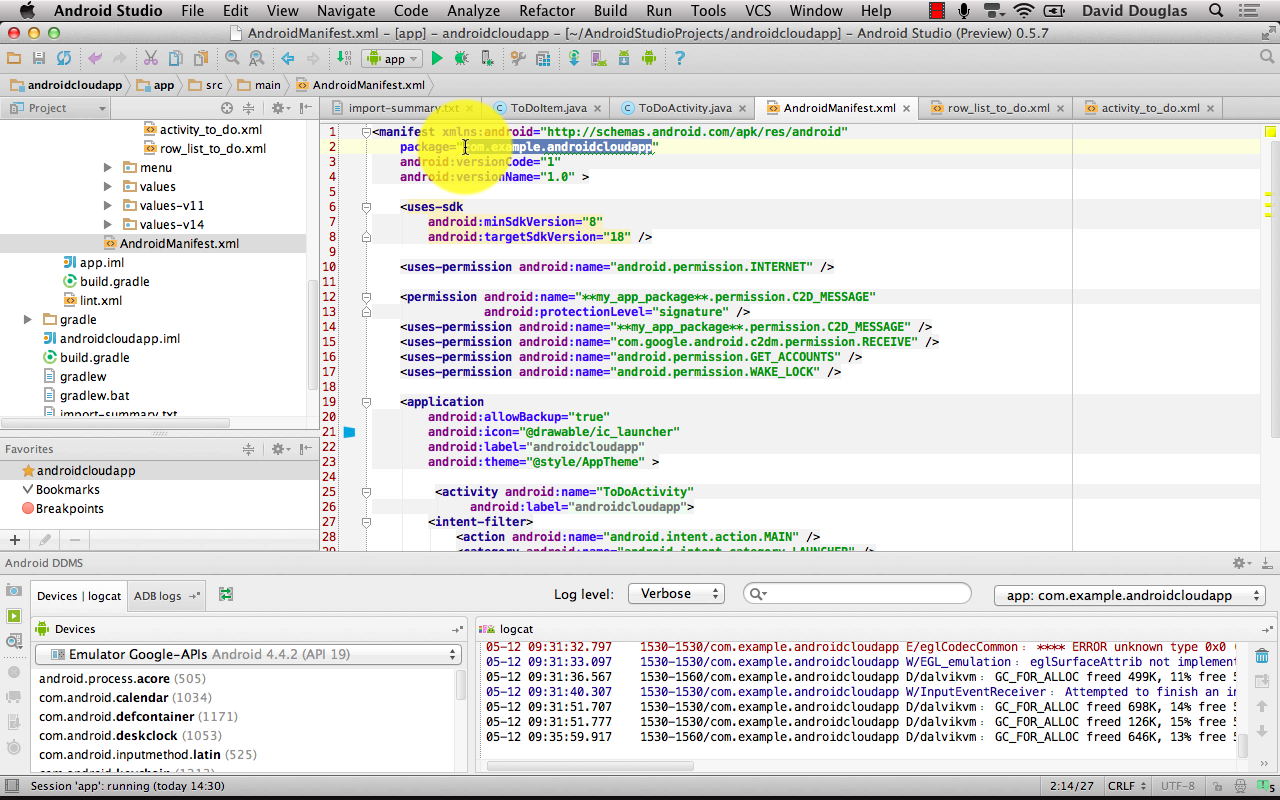
Task: Select the ADB logs tab
Action: (158, 596)
